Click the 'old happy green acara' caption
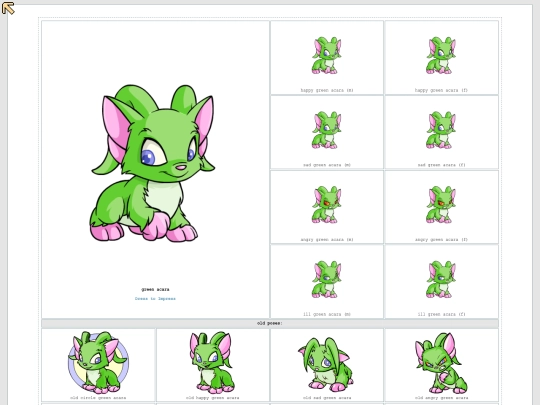This screenshot has height=405, width=540. 212,398
